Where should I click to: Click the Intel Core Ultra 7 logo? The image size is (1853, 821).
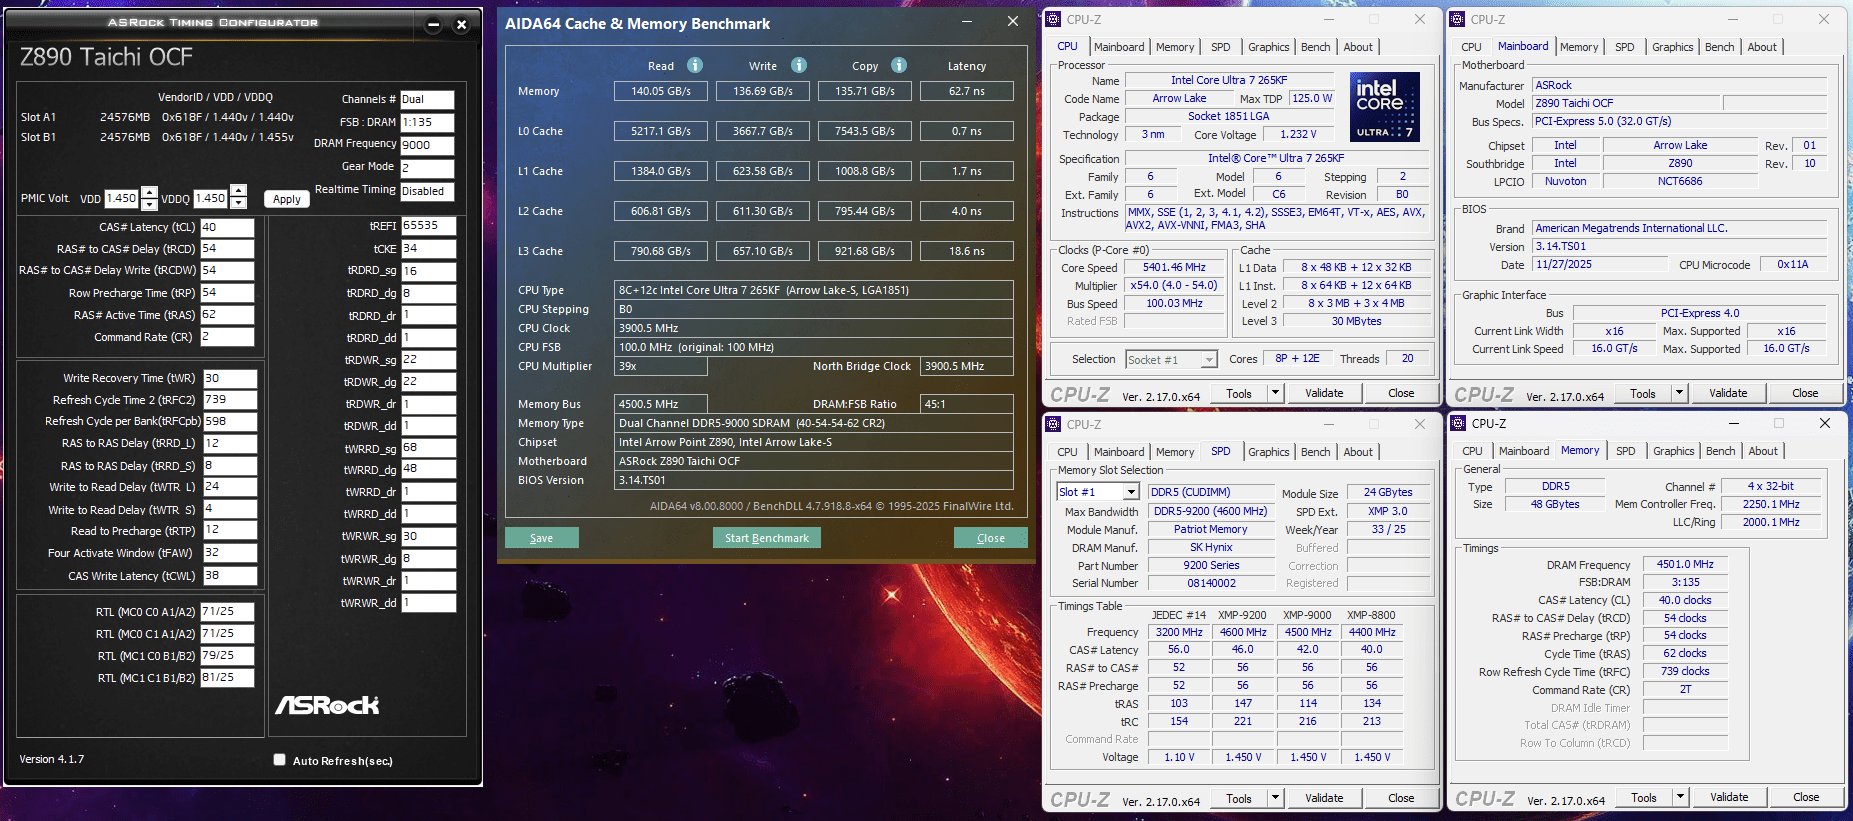tap(1384, 106)
